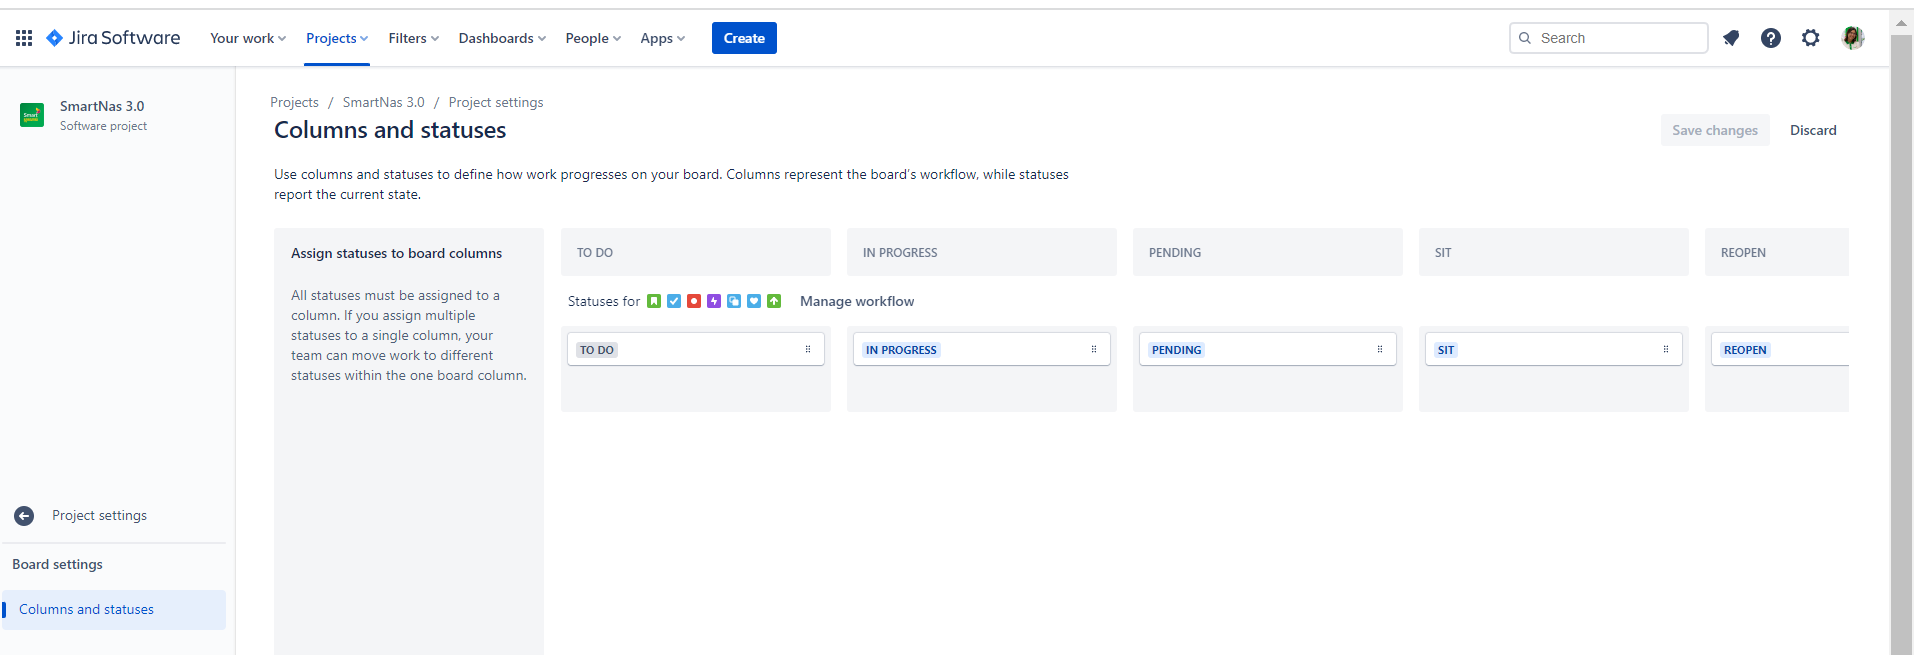Click the scrollbar up arrow
This screenshot has width=1914, height=655.
point(1901,22)
